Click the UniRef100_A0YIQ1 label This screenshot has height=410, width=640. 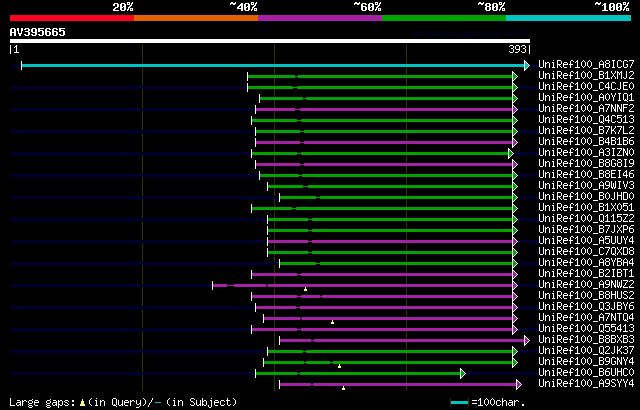coord(586,97)
